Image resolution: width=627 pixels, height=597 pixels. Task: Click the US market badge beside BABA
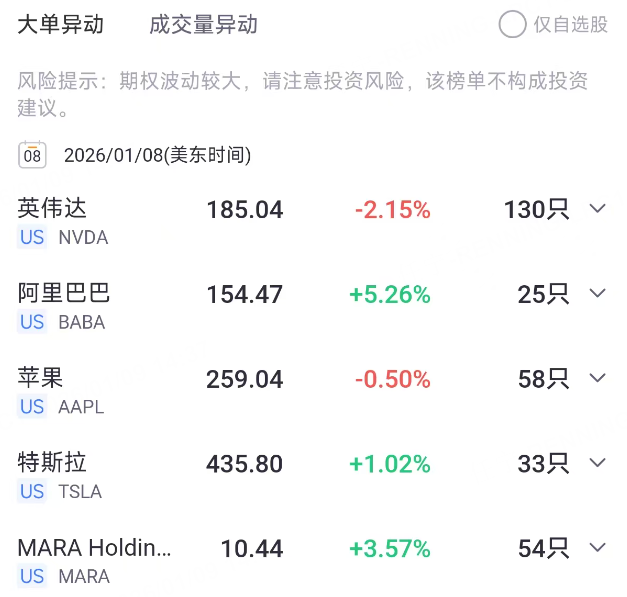(32, 322)
